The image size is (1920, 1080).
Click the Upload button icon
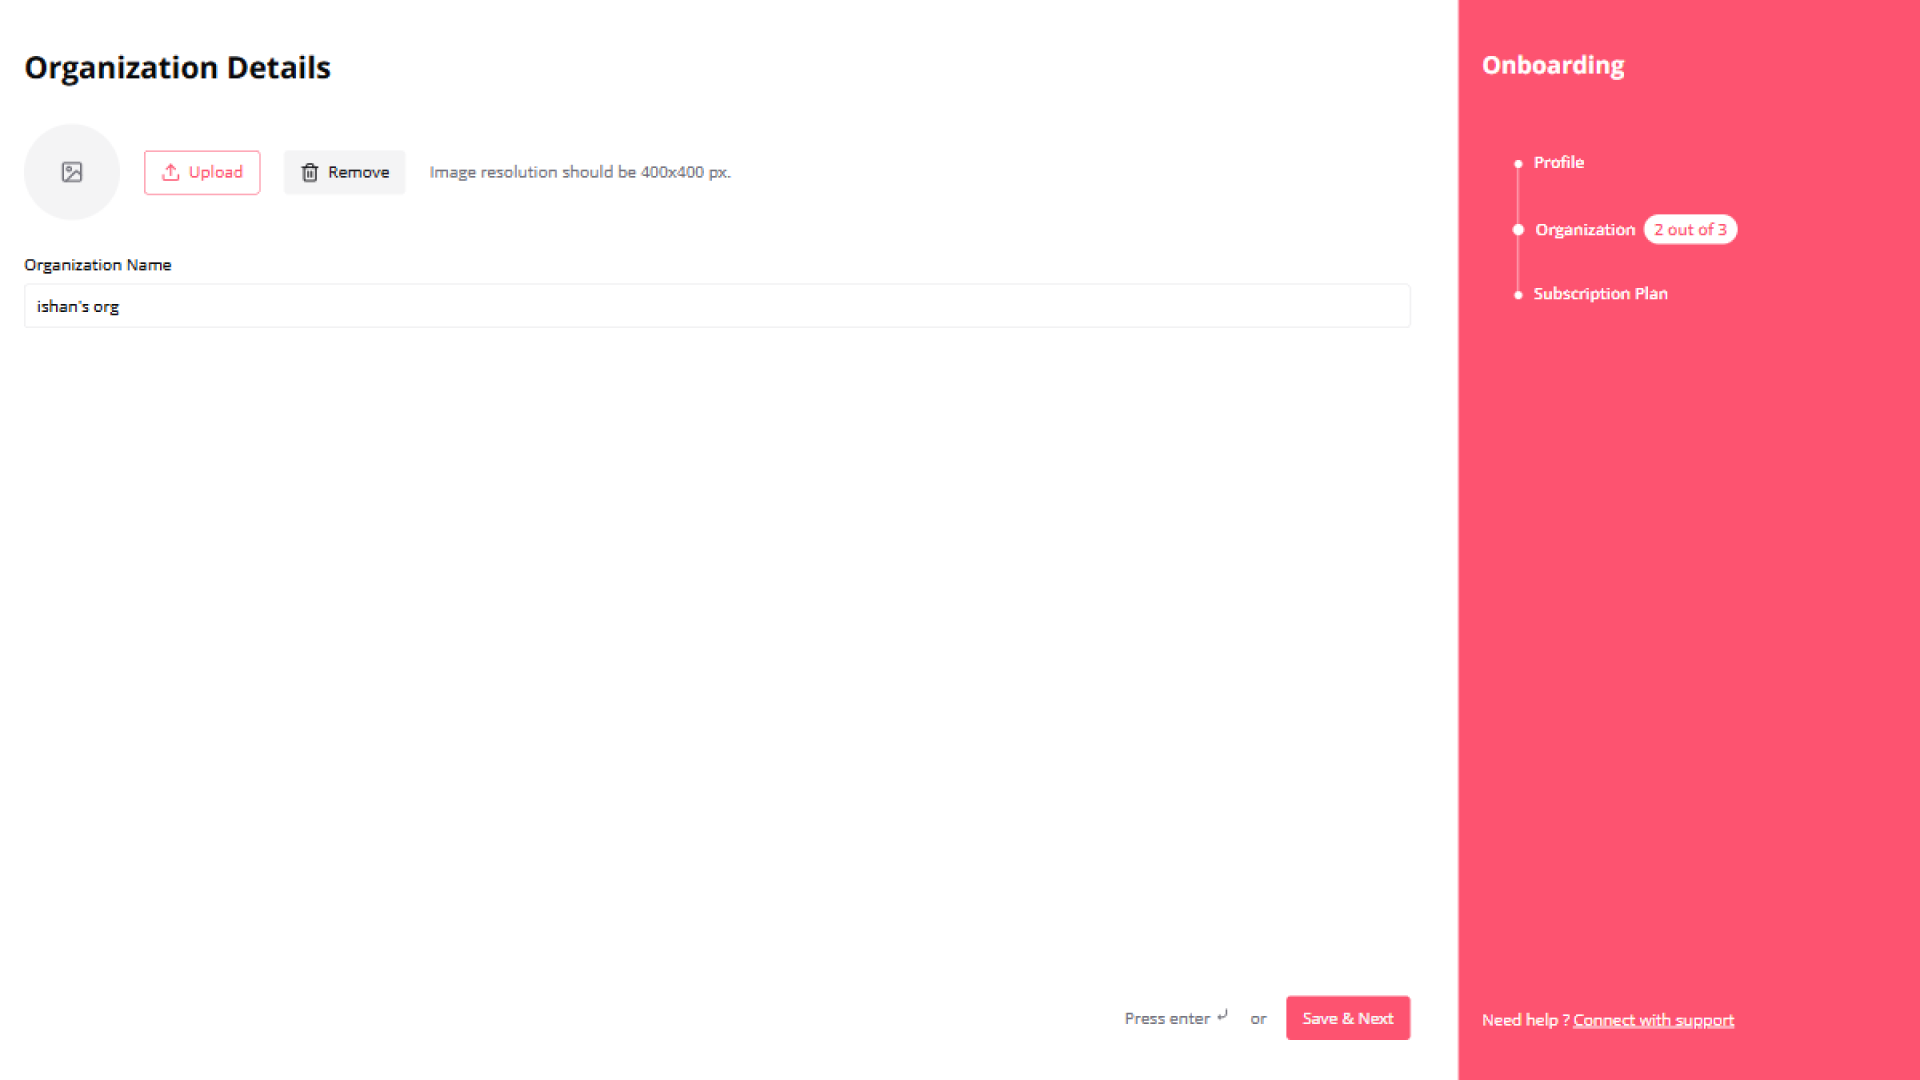click(x=171, y=171)
